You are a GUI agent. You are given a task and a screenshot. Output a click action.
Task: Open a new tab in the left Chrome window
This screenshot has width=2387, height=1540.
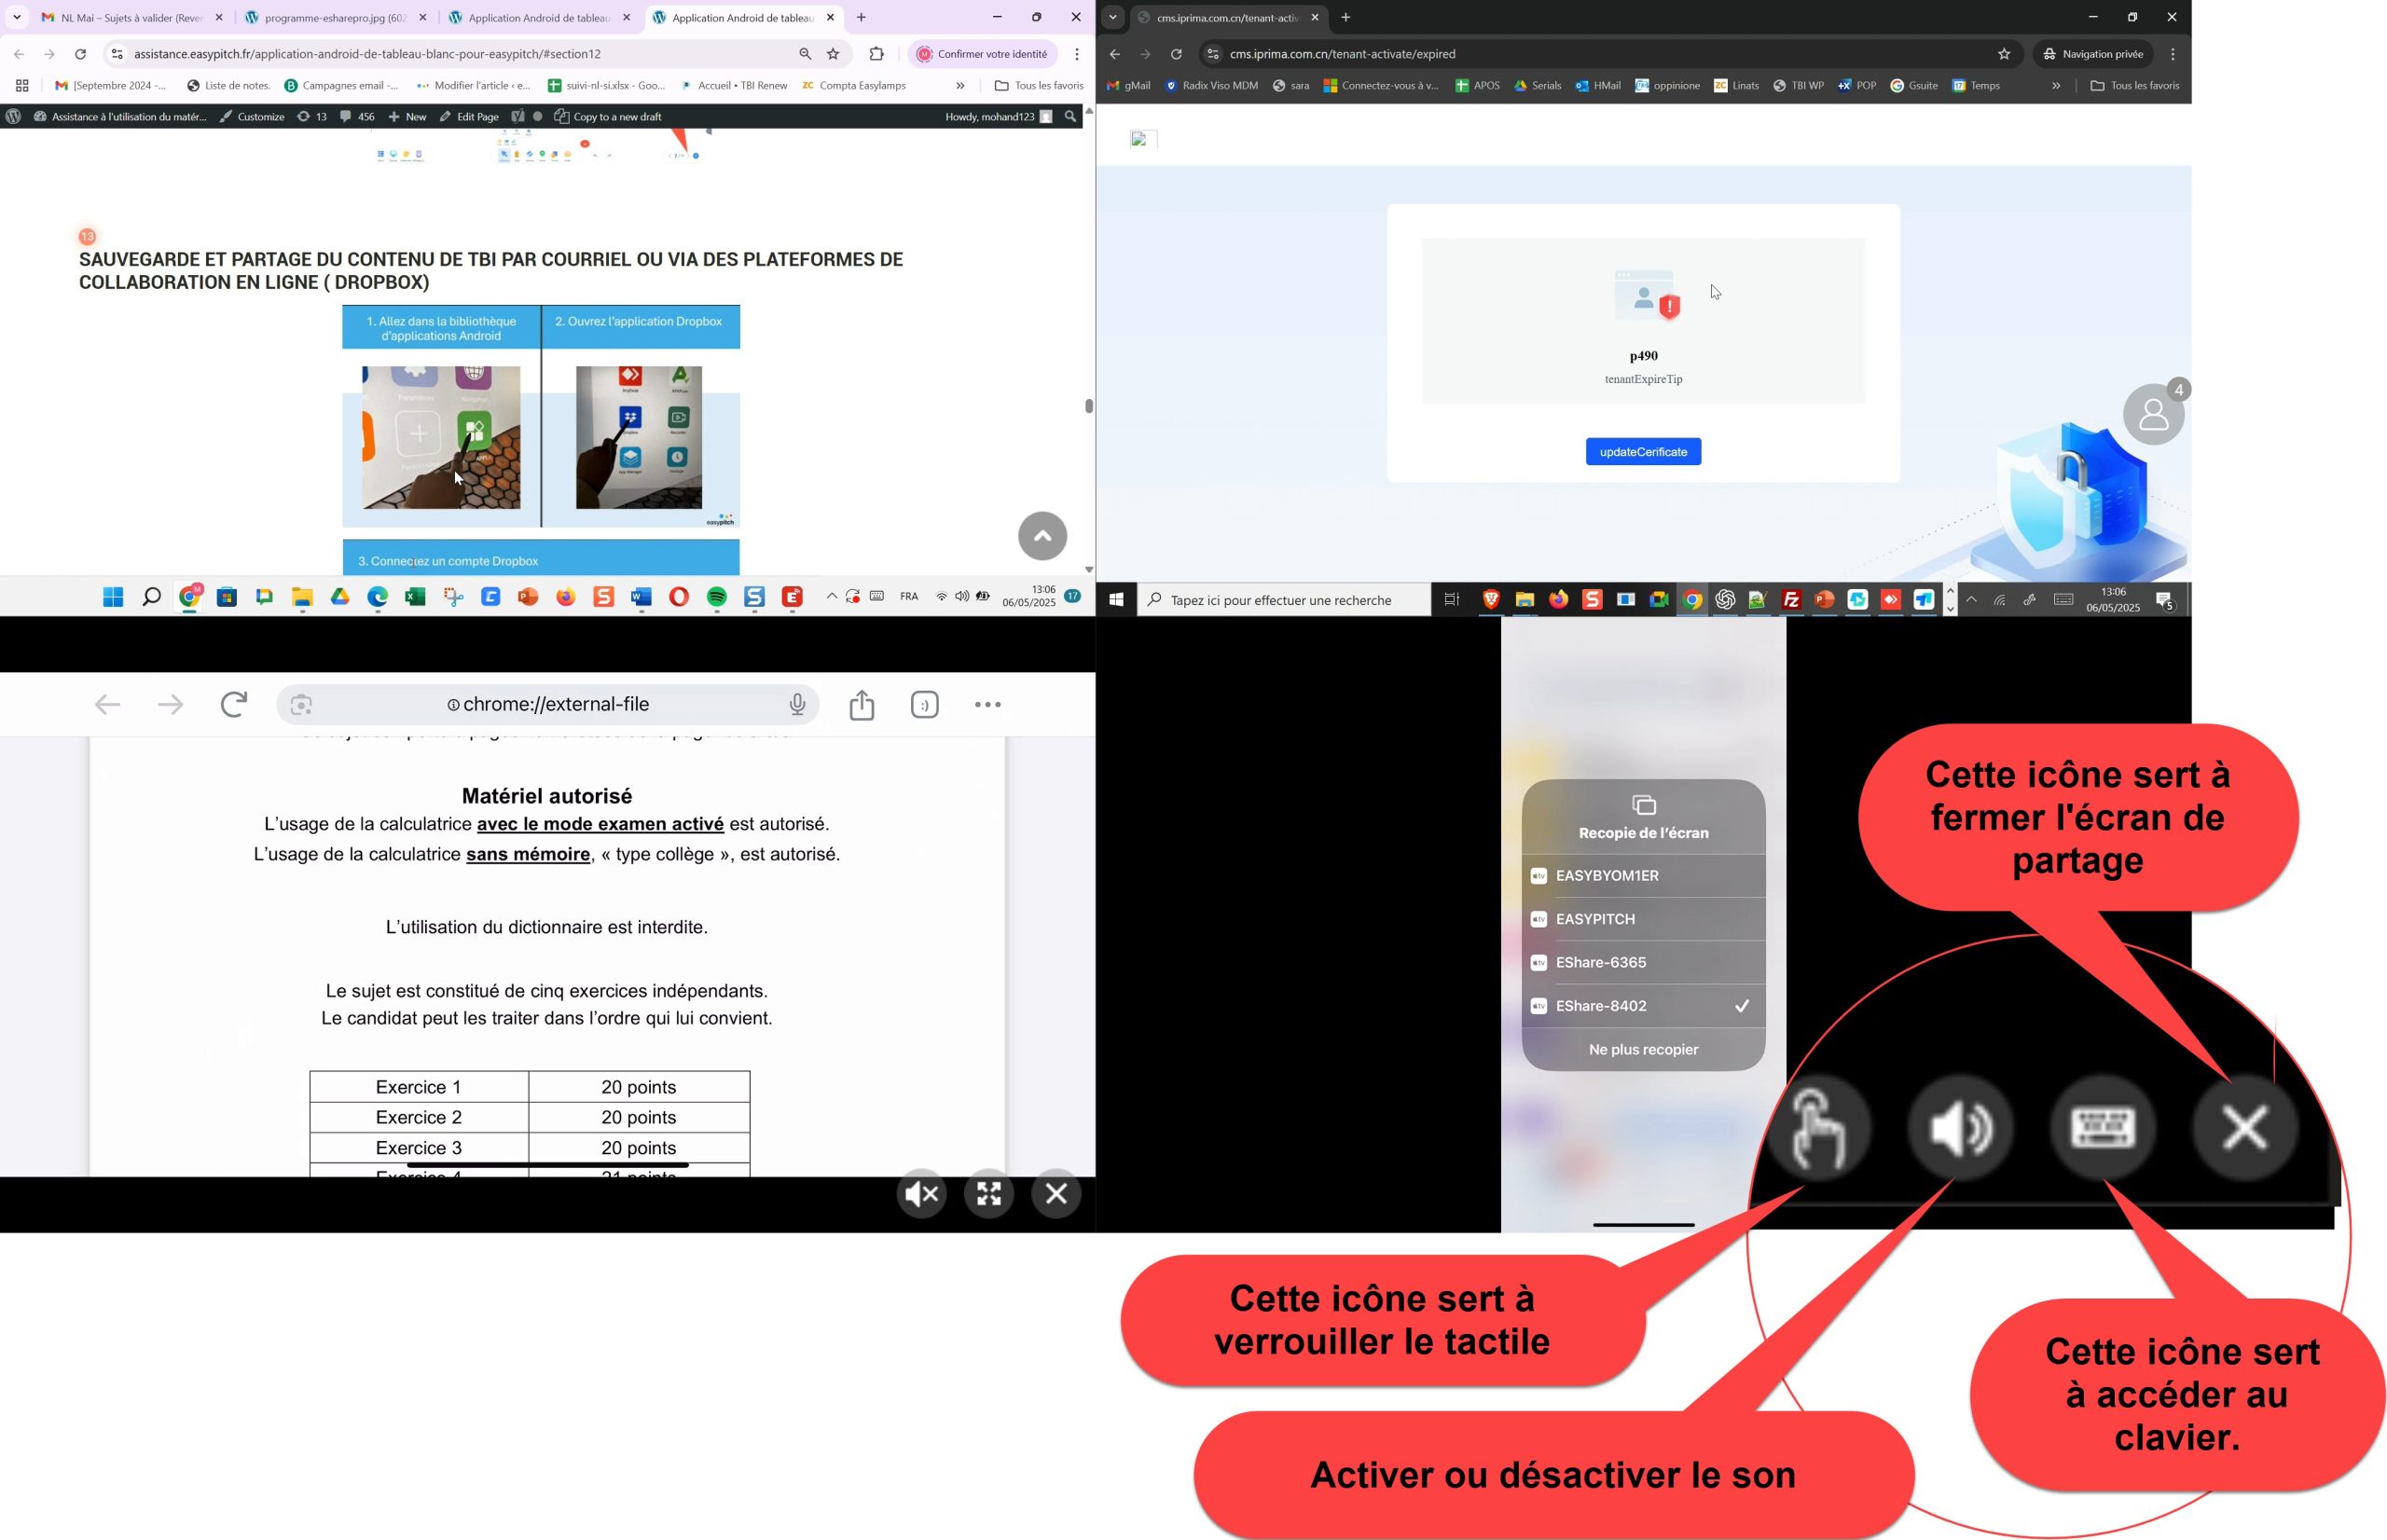click(x=861, y=17)
